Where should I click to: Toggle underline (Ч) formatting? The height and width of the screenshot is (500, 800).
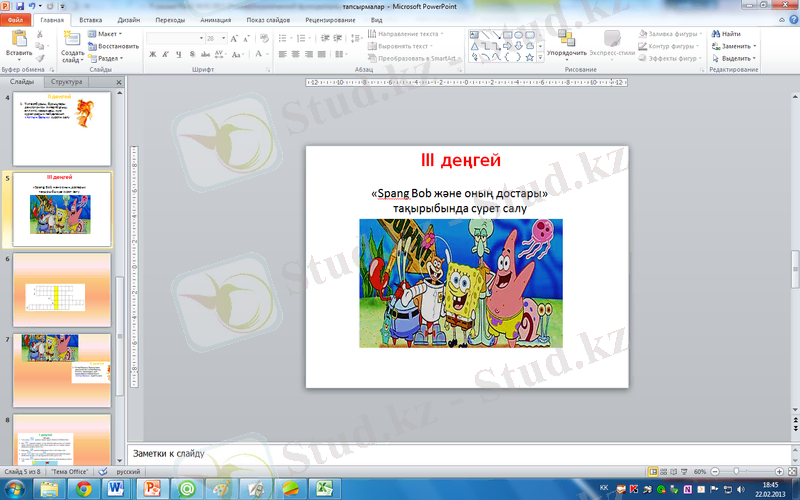177,54
